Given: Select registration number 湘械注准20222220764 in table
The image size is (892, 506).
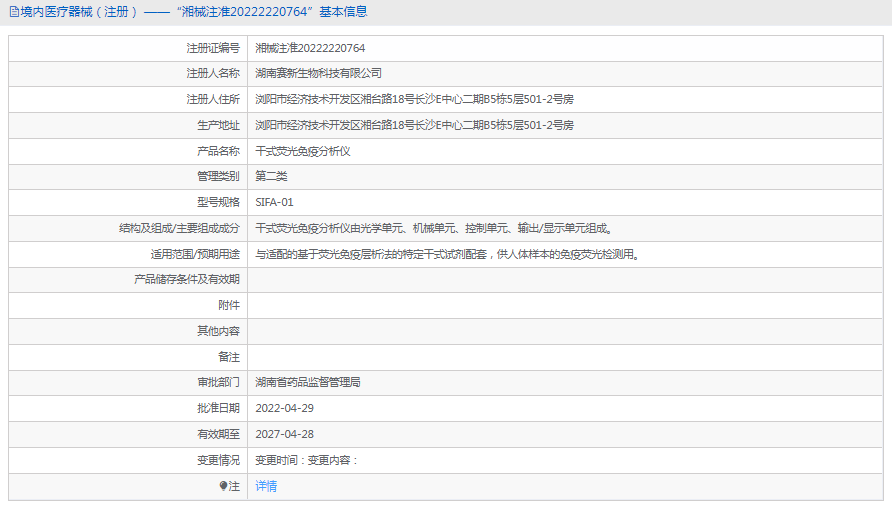Looking at the screenshot, I should coord(310,48).
